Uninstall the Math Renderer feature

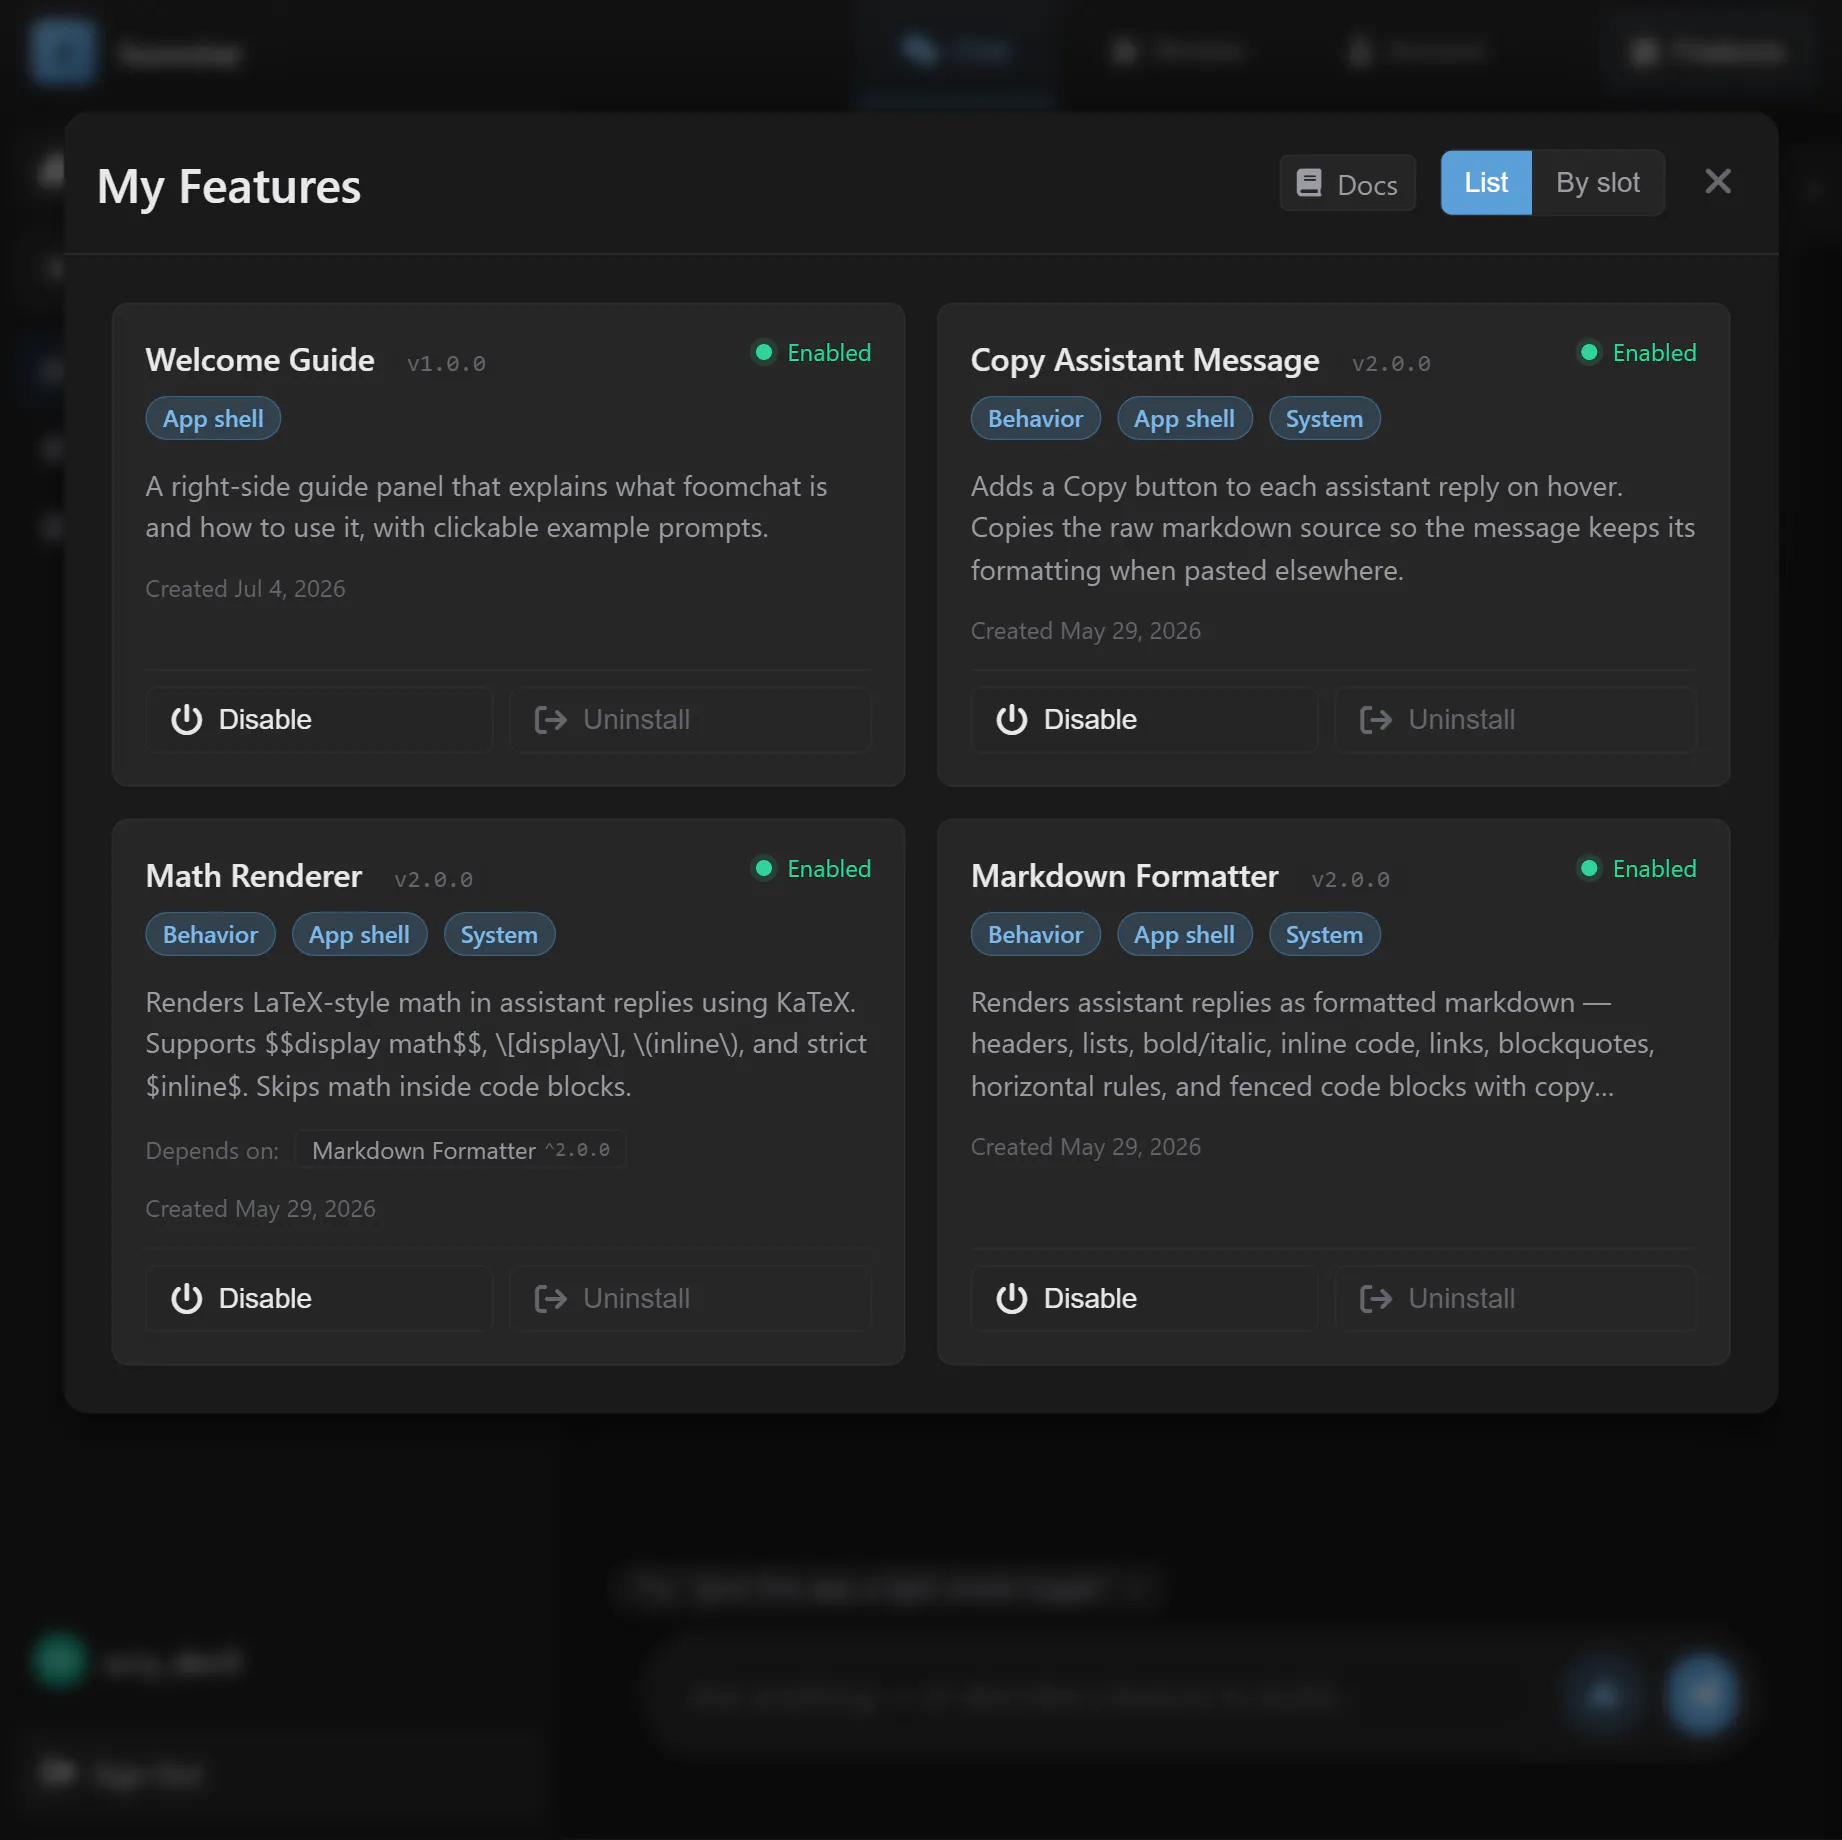[690, 1299]
